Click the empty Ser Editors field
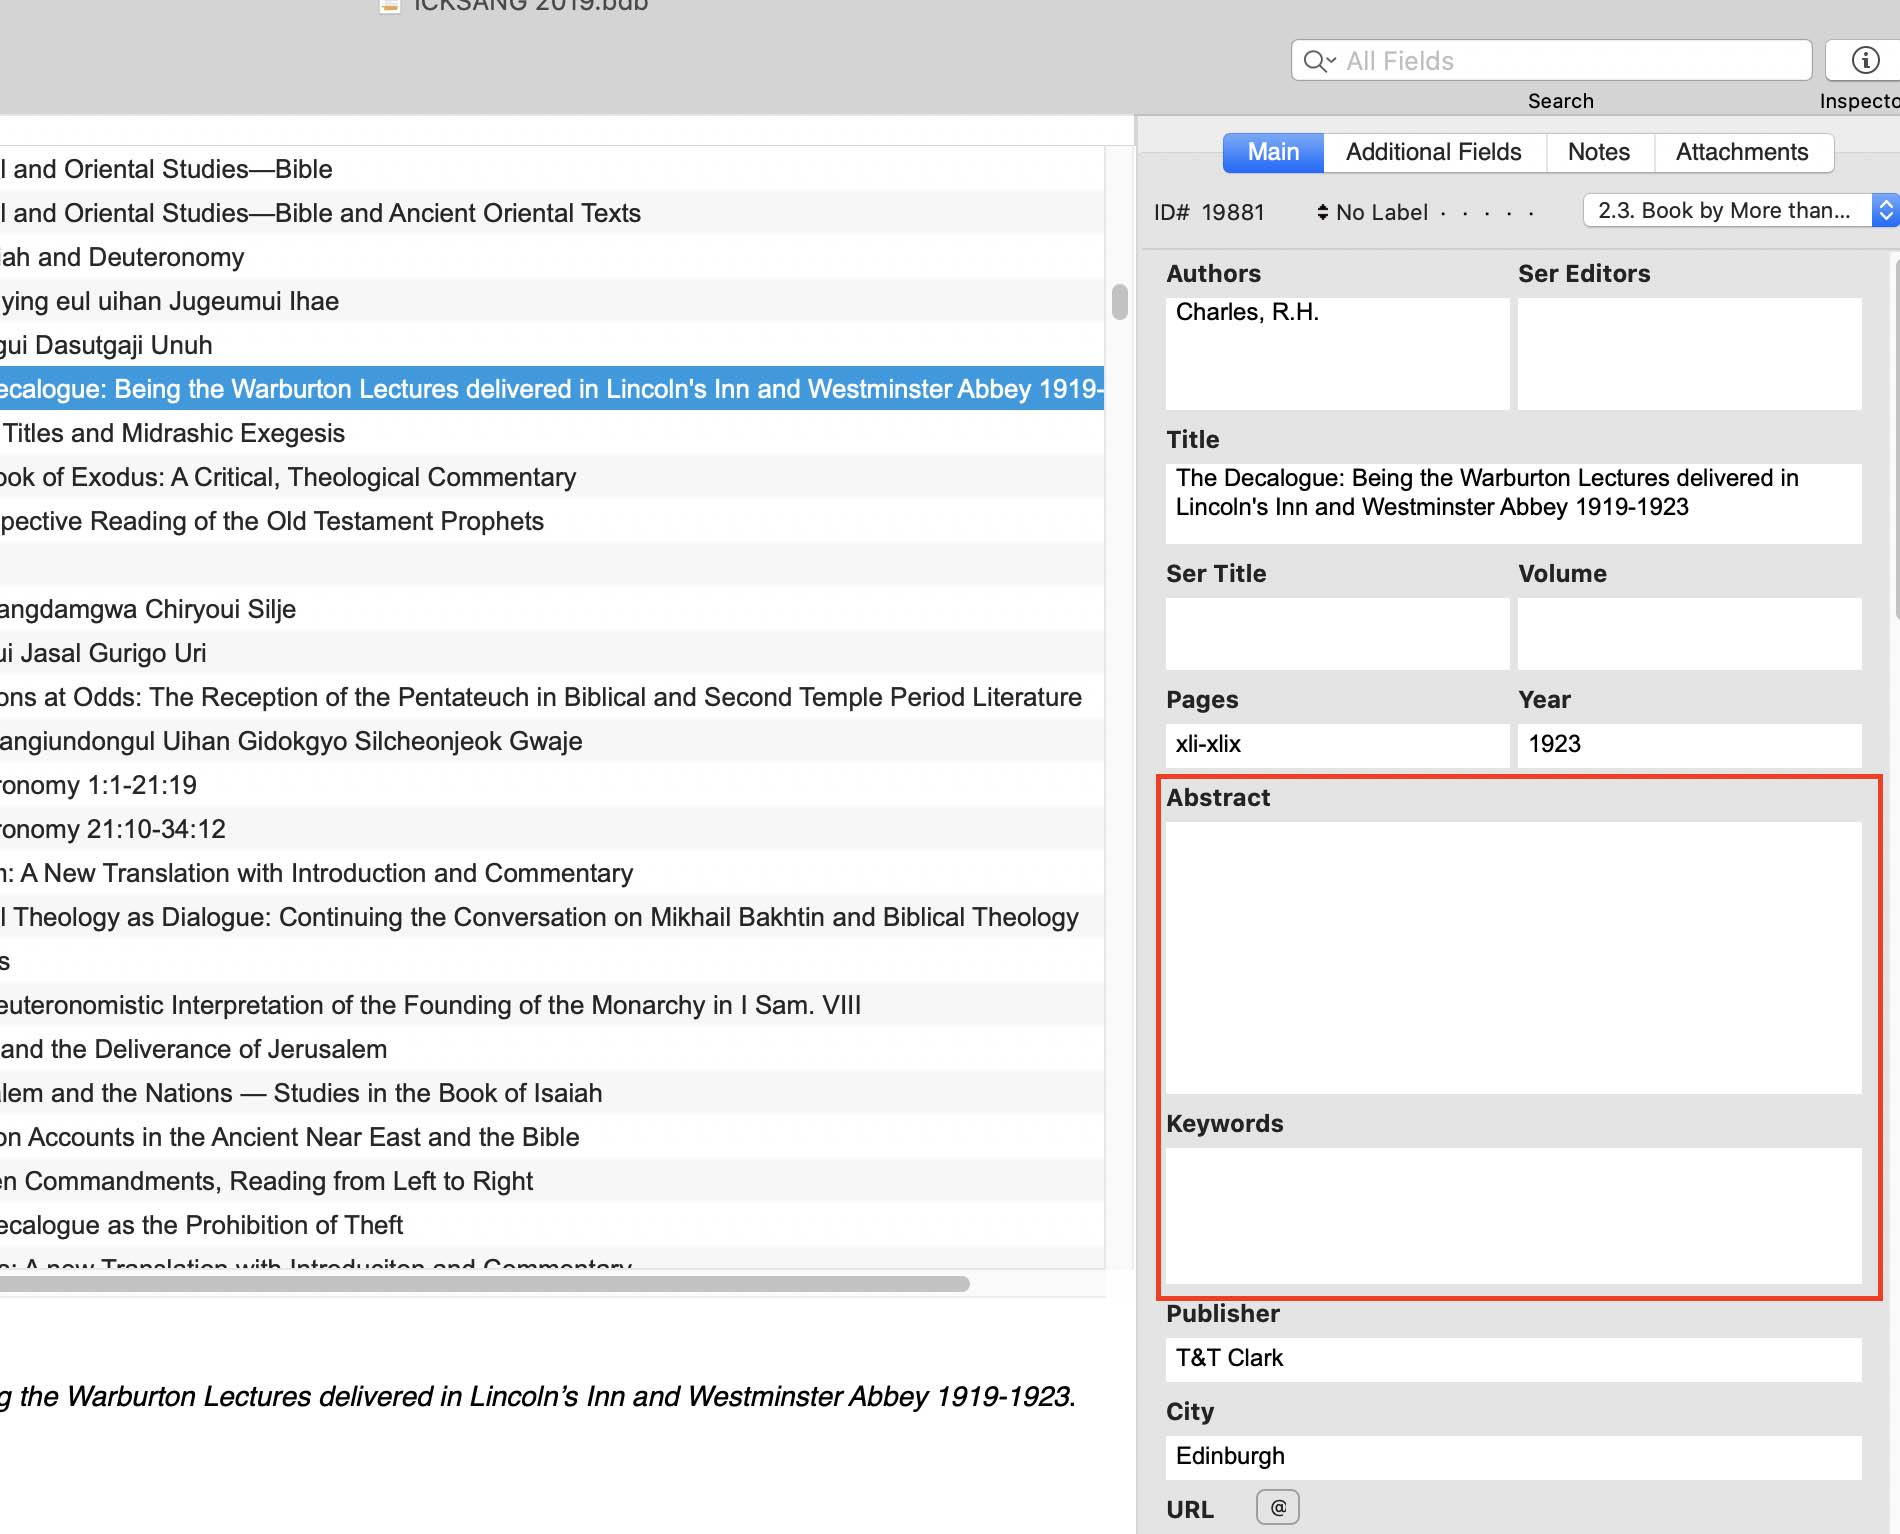This screenshot has width=1900, height=1534. coord(1689,353)
